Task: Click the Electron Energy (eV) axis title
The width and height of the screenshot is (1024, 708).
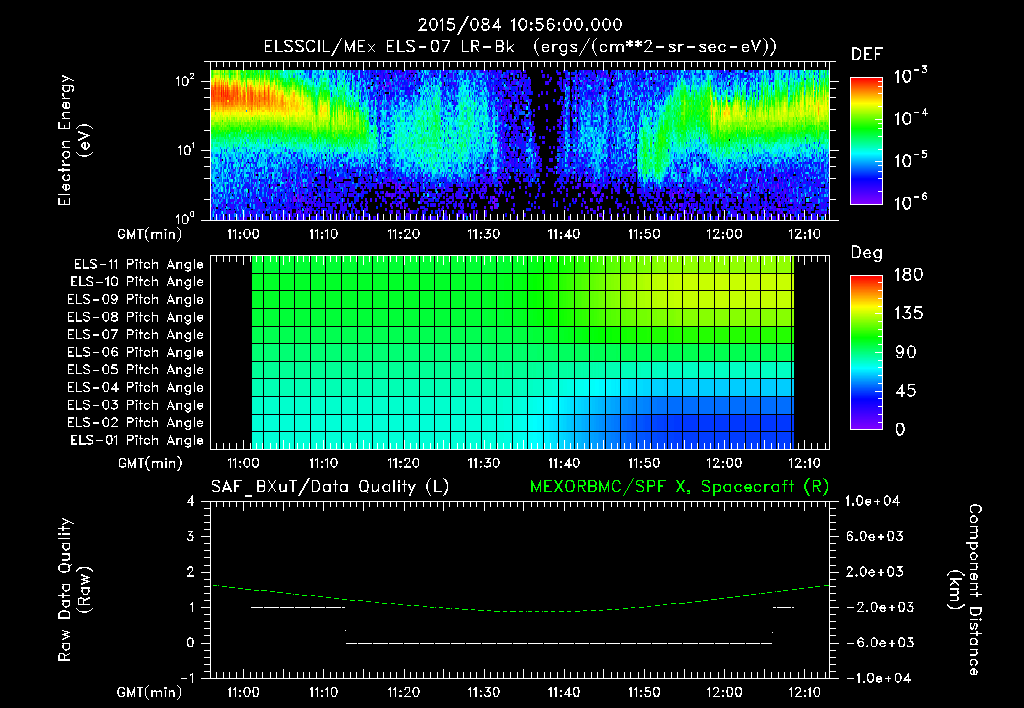Action: [x=74, y=140]
